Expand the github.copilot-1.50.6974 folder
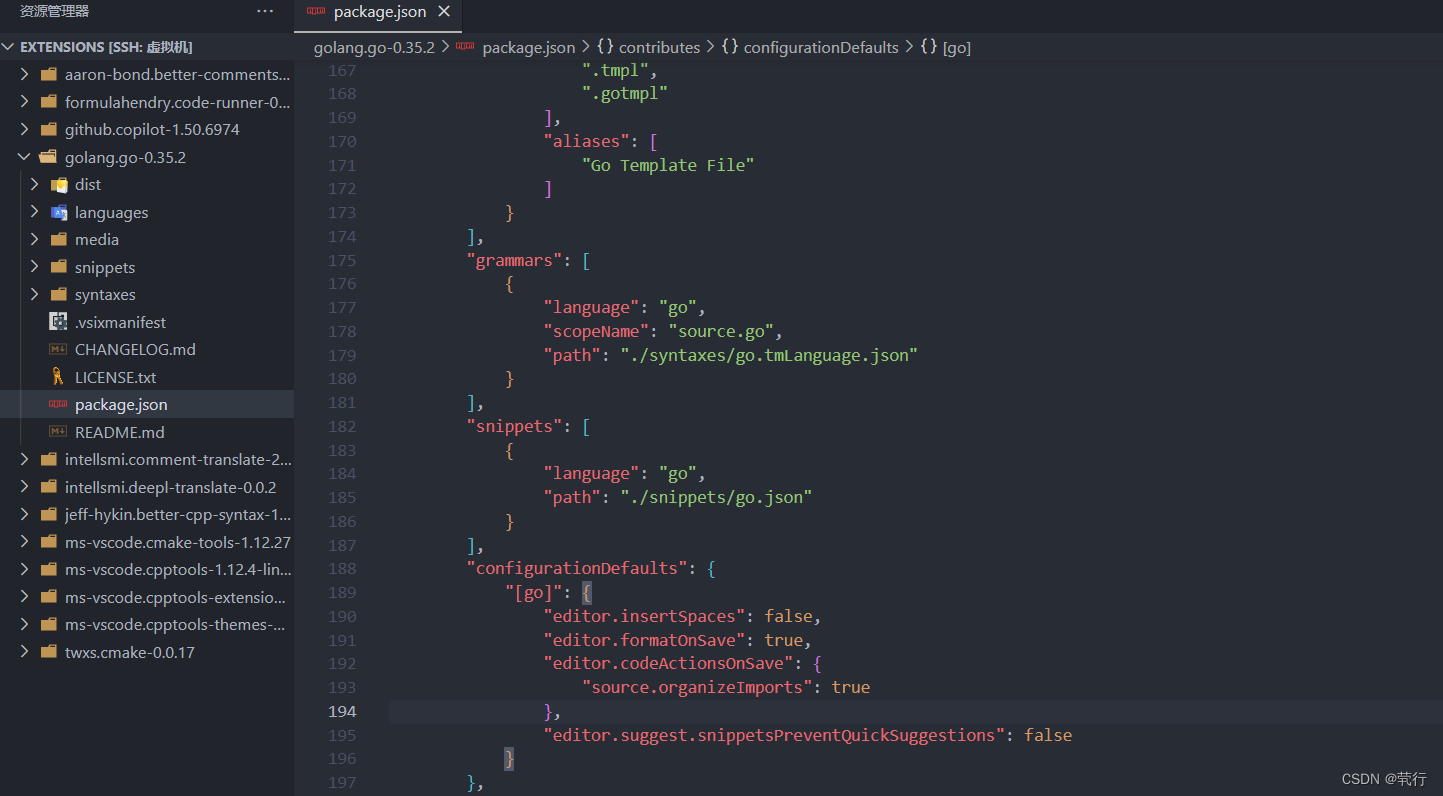 pyautogui.click(x=25, y=129)
